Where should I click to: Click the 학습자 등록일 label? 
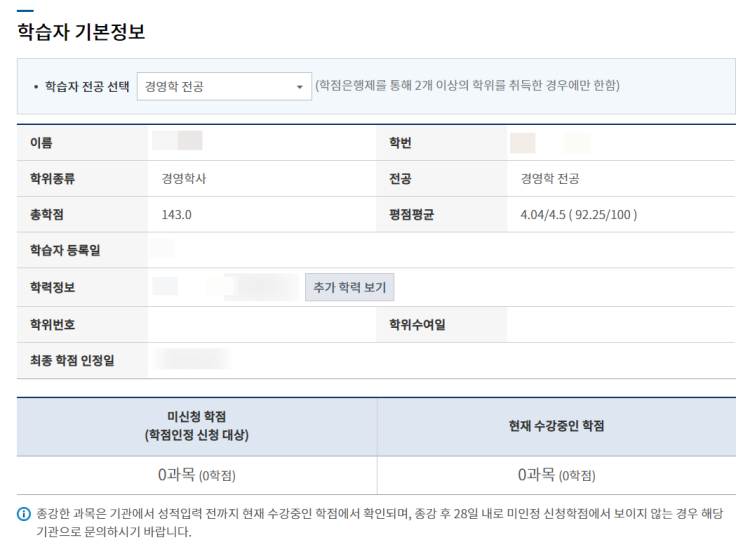click(65, 250)
